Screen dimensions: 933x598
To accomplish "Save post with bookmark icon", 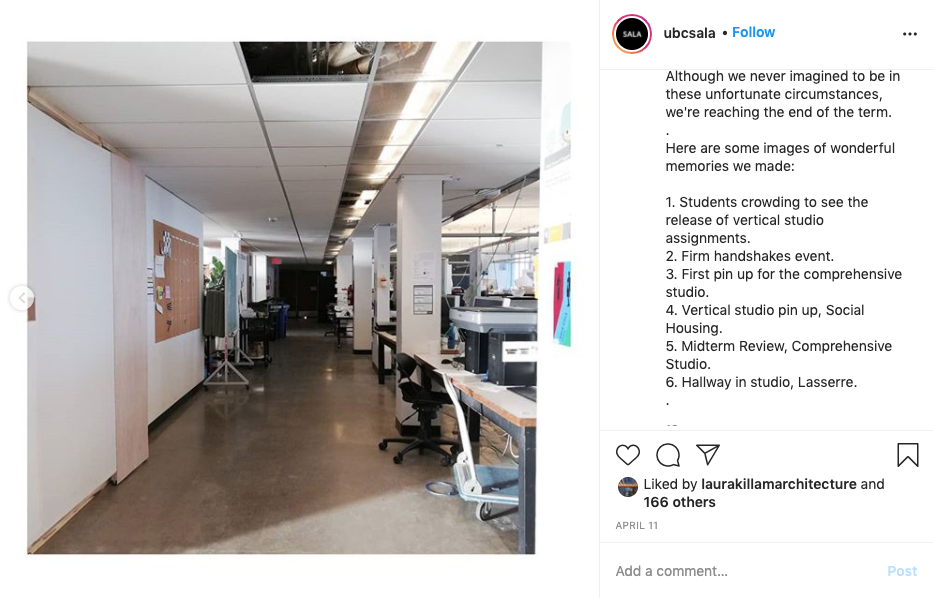I will (x=907, y=455).
